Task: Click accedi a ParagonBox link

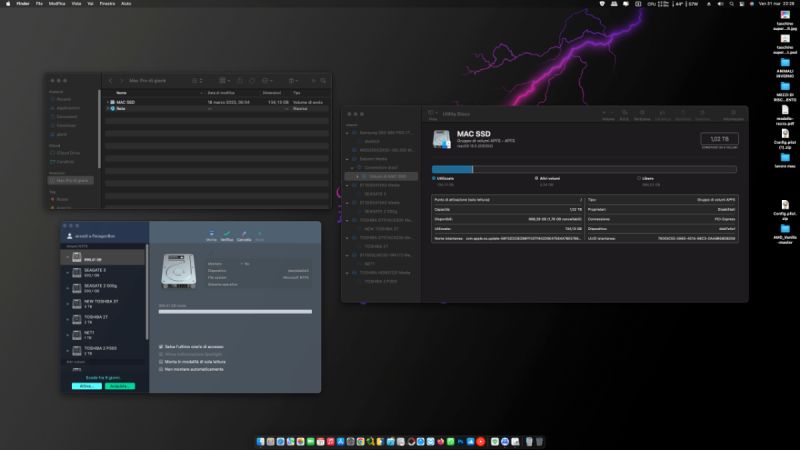Action: point(95,236)
